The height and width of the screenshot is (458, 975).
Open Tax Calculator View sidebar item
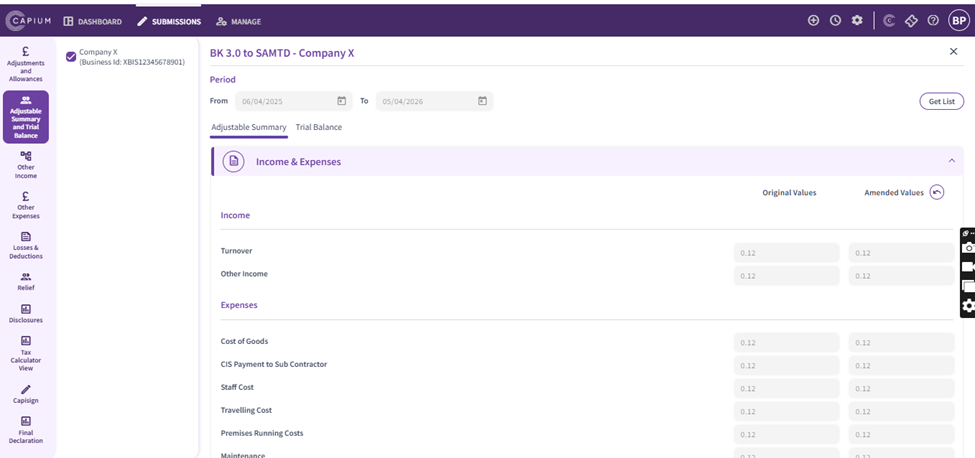(x=25, y=353)
